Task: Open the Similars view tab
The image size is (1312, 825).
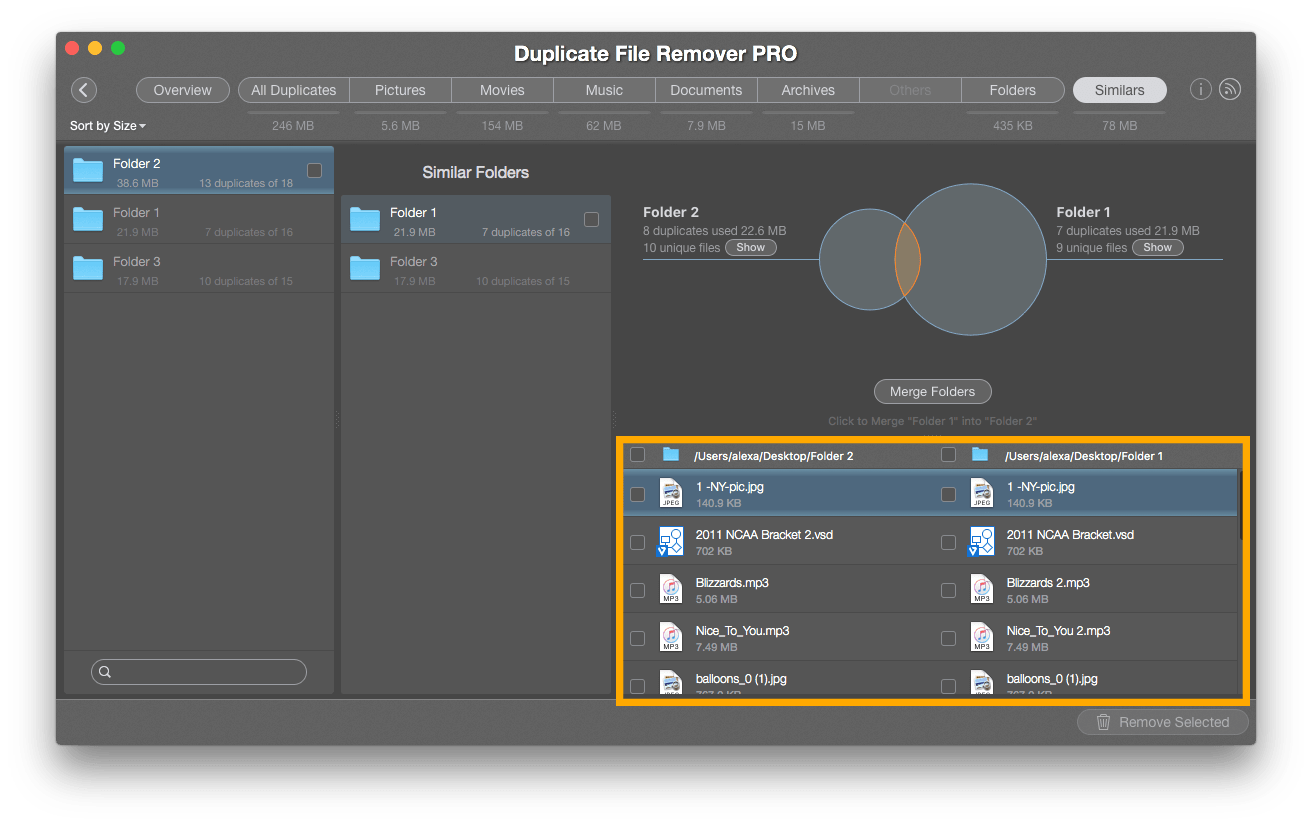Action: (1119, 89)
